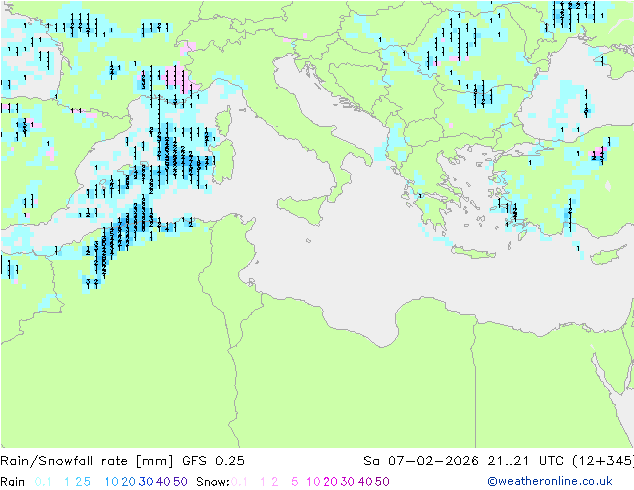Click the Snow legend 50 value

(382, 482)
